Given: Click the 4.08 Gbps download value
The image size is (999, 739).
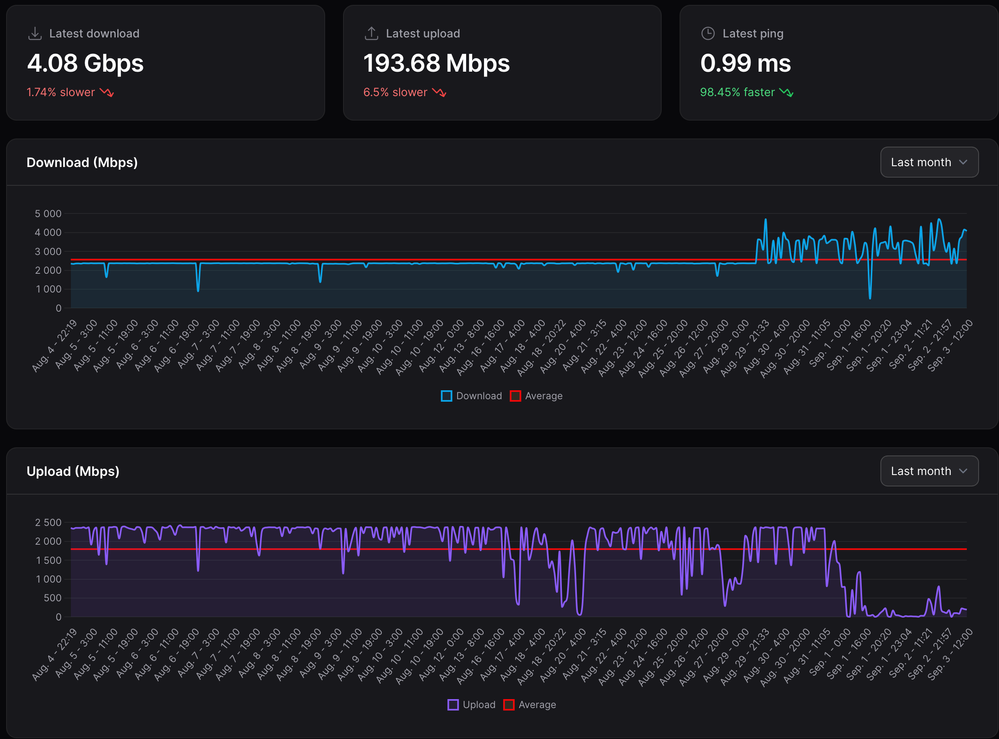Looking at the screenshot, I should pos(85,63).
